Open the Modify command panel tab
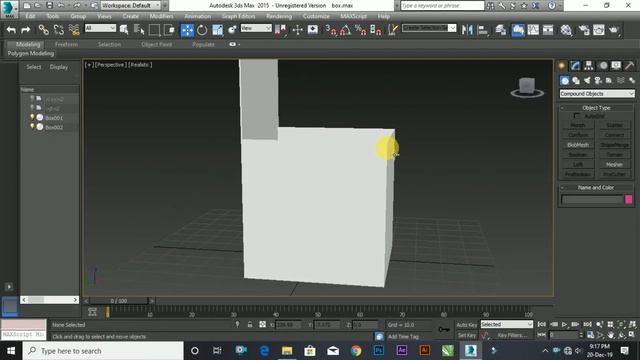Viewport: 640px width, 360px height. pyautogui.click(x=576, y=65)
